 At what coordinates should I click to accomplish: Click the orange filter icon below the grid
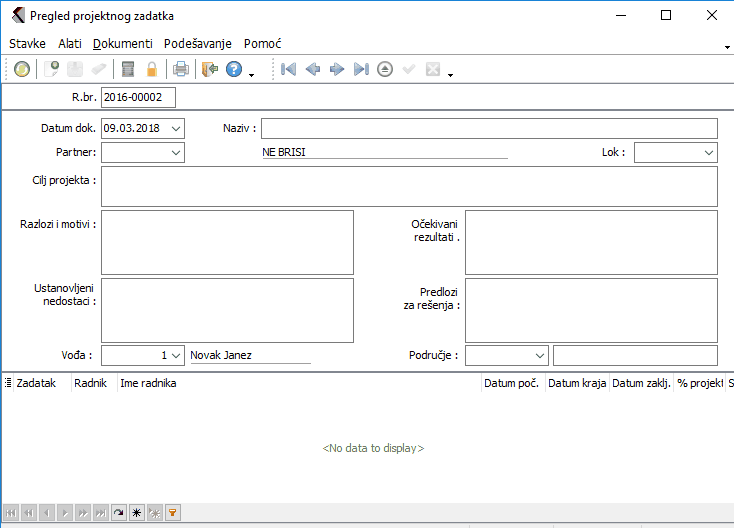coord(172,512)
